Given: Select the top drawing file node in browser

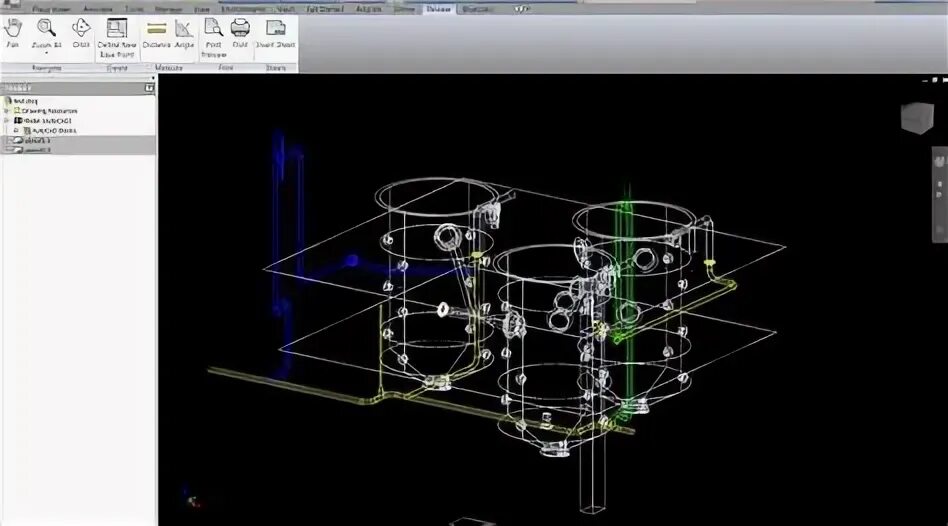Looking at the screenshot, I should coord(22,101).
